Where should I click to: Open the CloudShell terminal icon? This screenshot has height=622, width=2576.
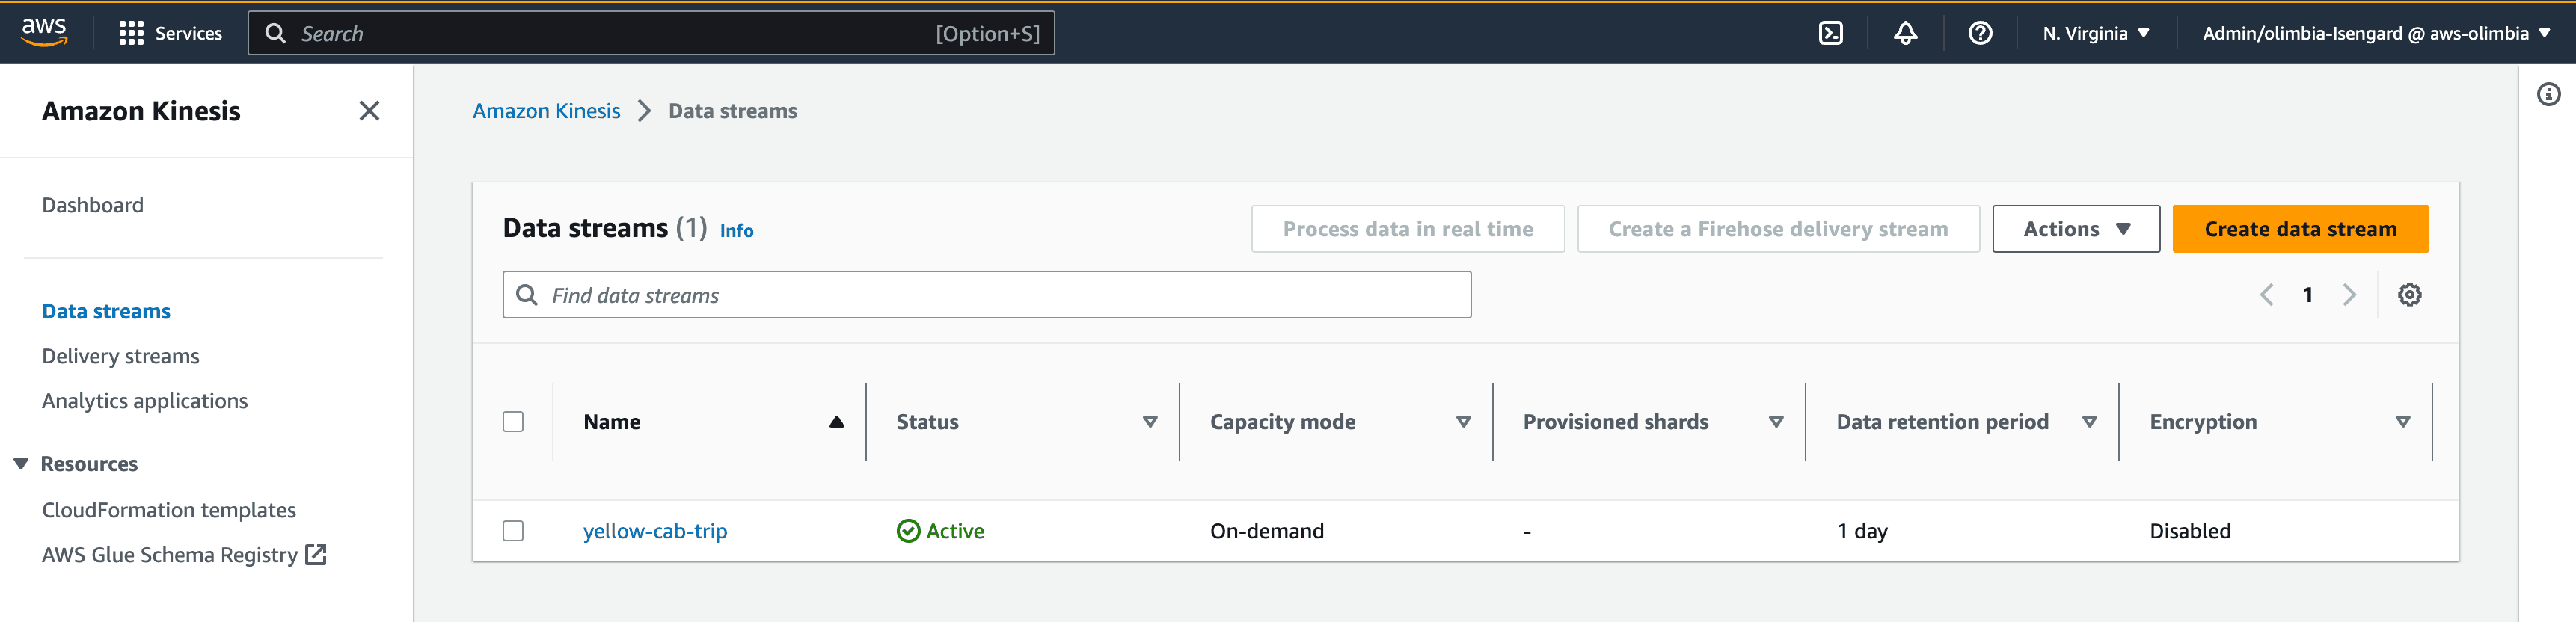click(x=1830, y=33)
